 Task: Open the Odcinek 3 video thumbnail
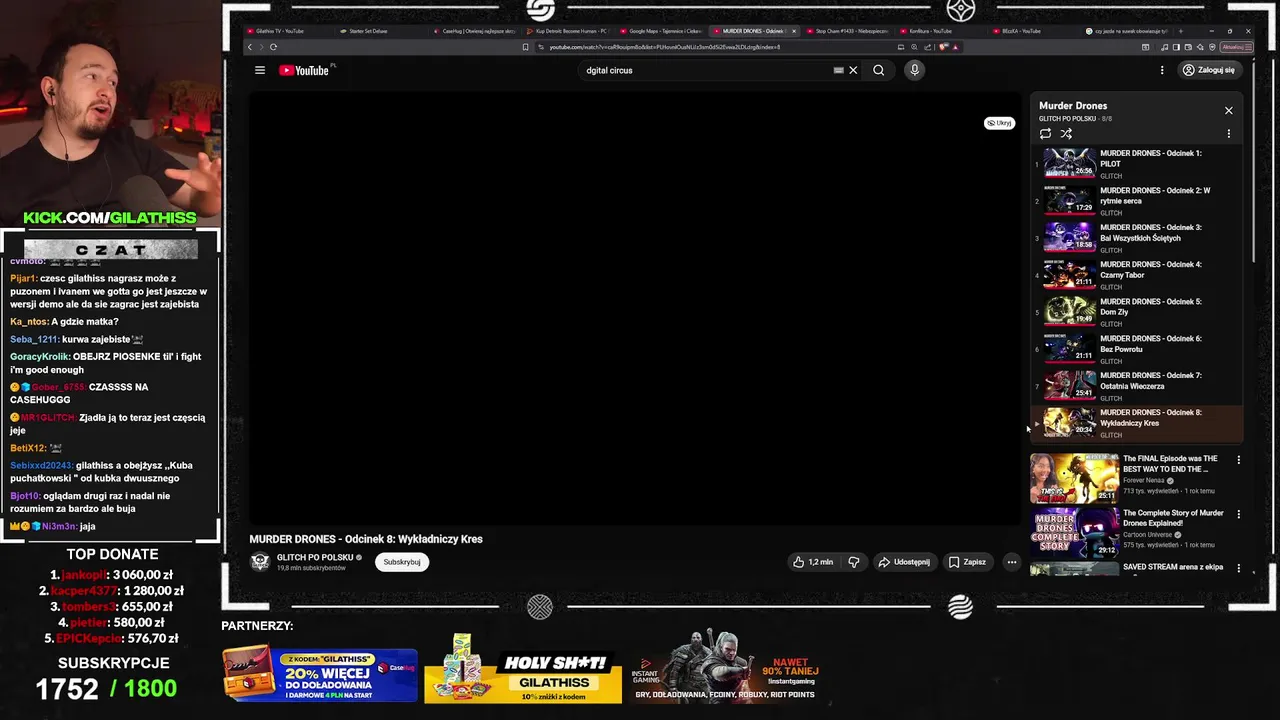click(1070, 238)
